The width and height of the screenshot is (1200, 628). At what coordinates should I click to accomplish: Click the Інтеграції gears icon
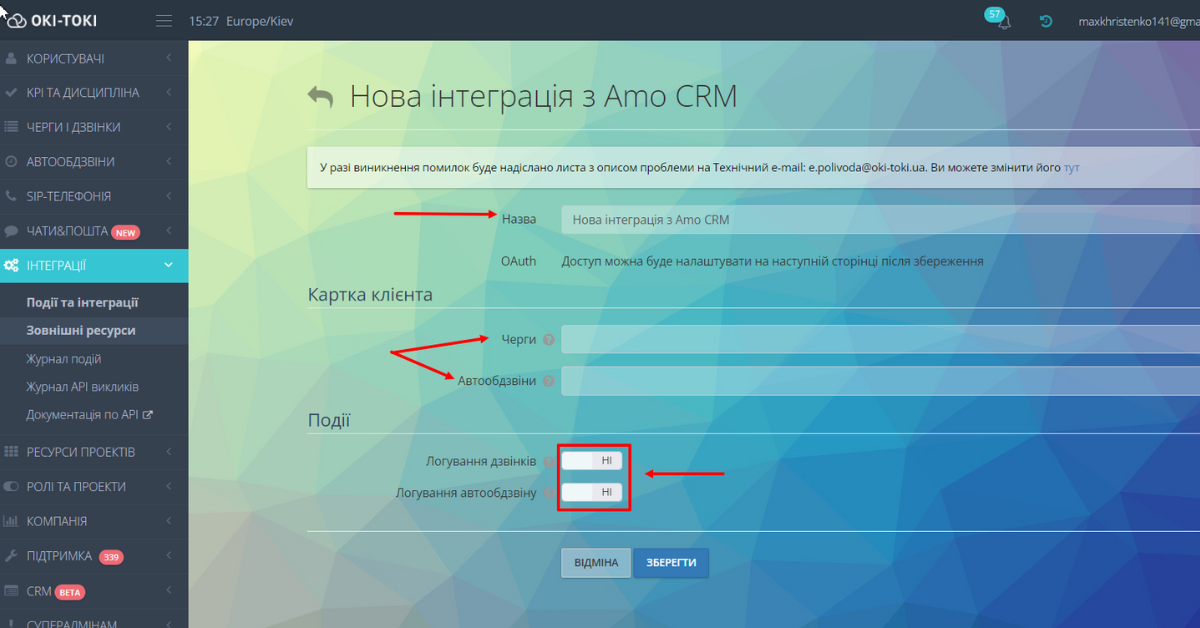12,265
